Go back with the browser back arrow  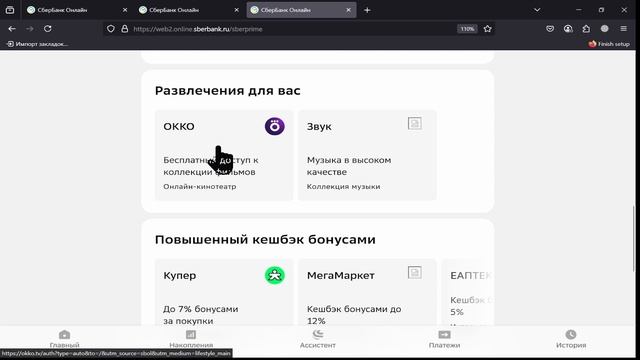point(12,29)
